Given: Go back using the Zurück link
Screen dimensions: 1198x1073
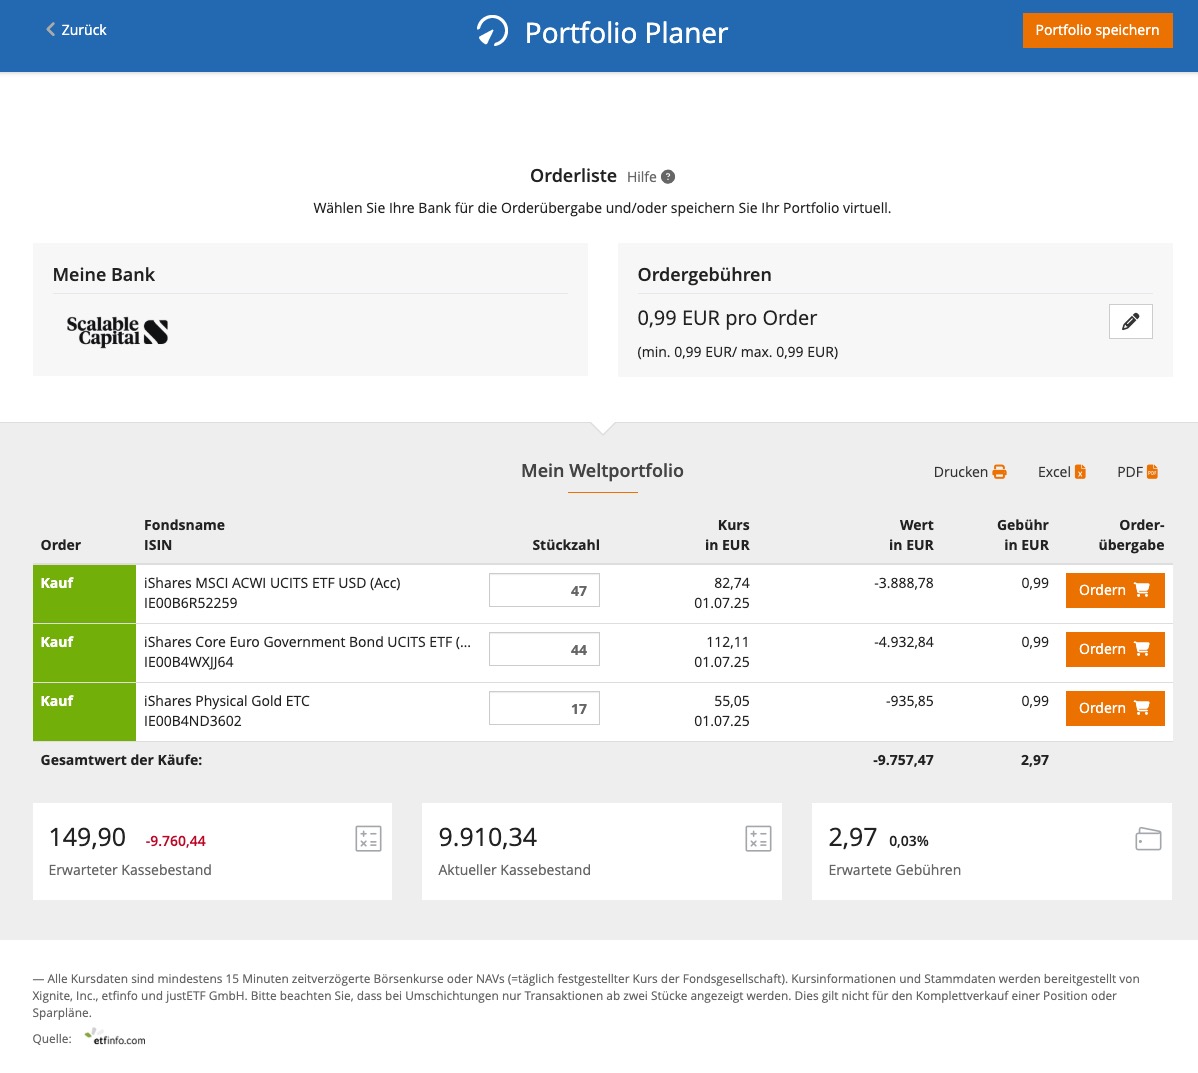Looking at the screenshot, I should (76, 30).
